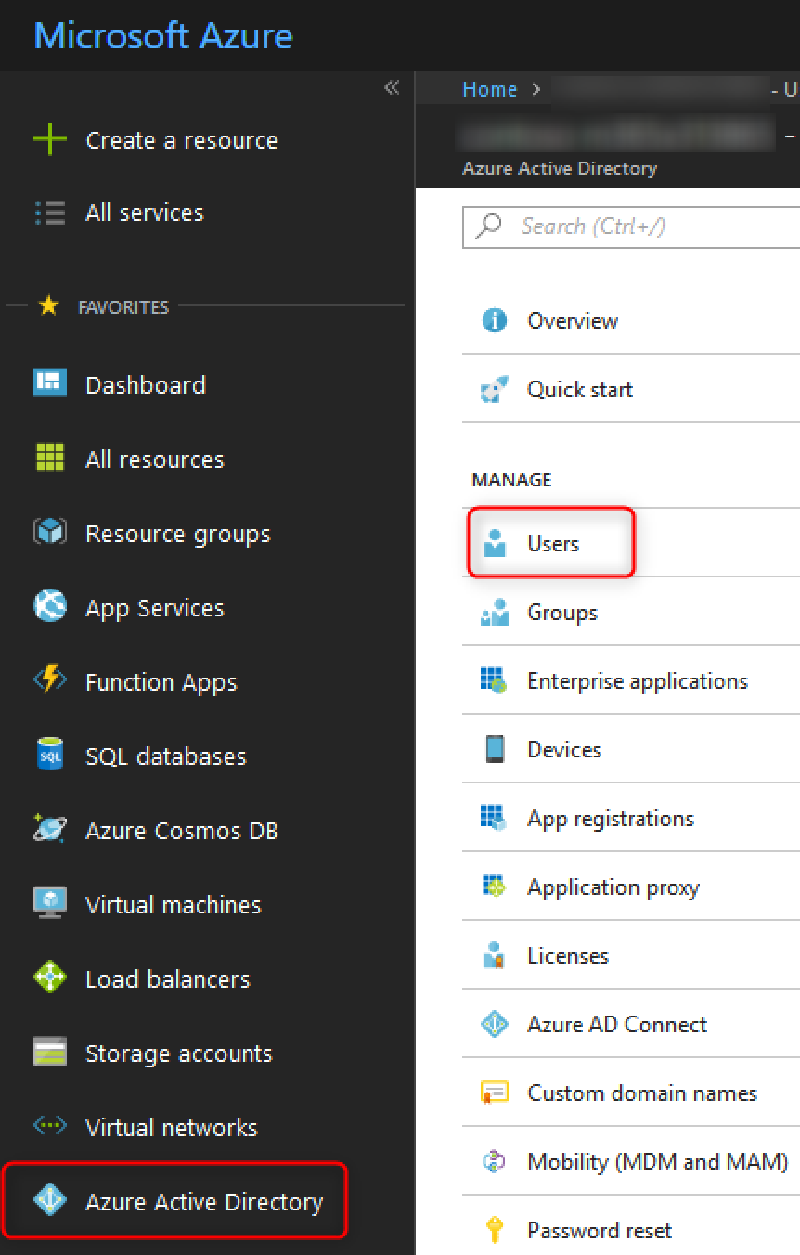Click the App Services label
Viewport: 800px width, 1255px height.
(x=155, y=608)
